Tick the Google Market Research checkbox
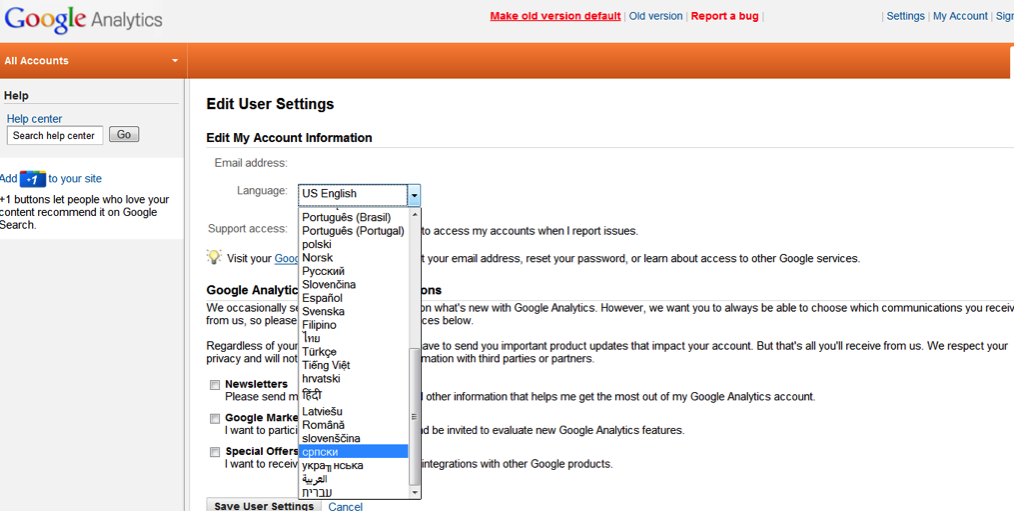The image size is (1015, 511). (215, 418)
